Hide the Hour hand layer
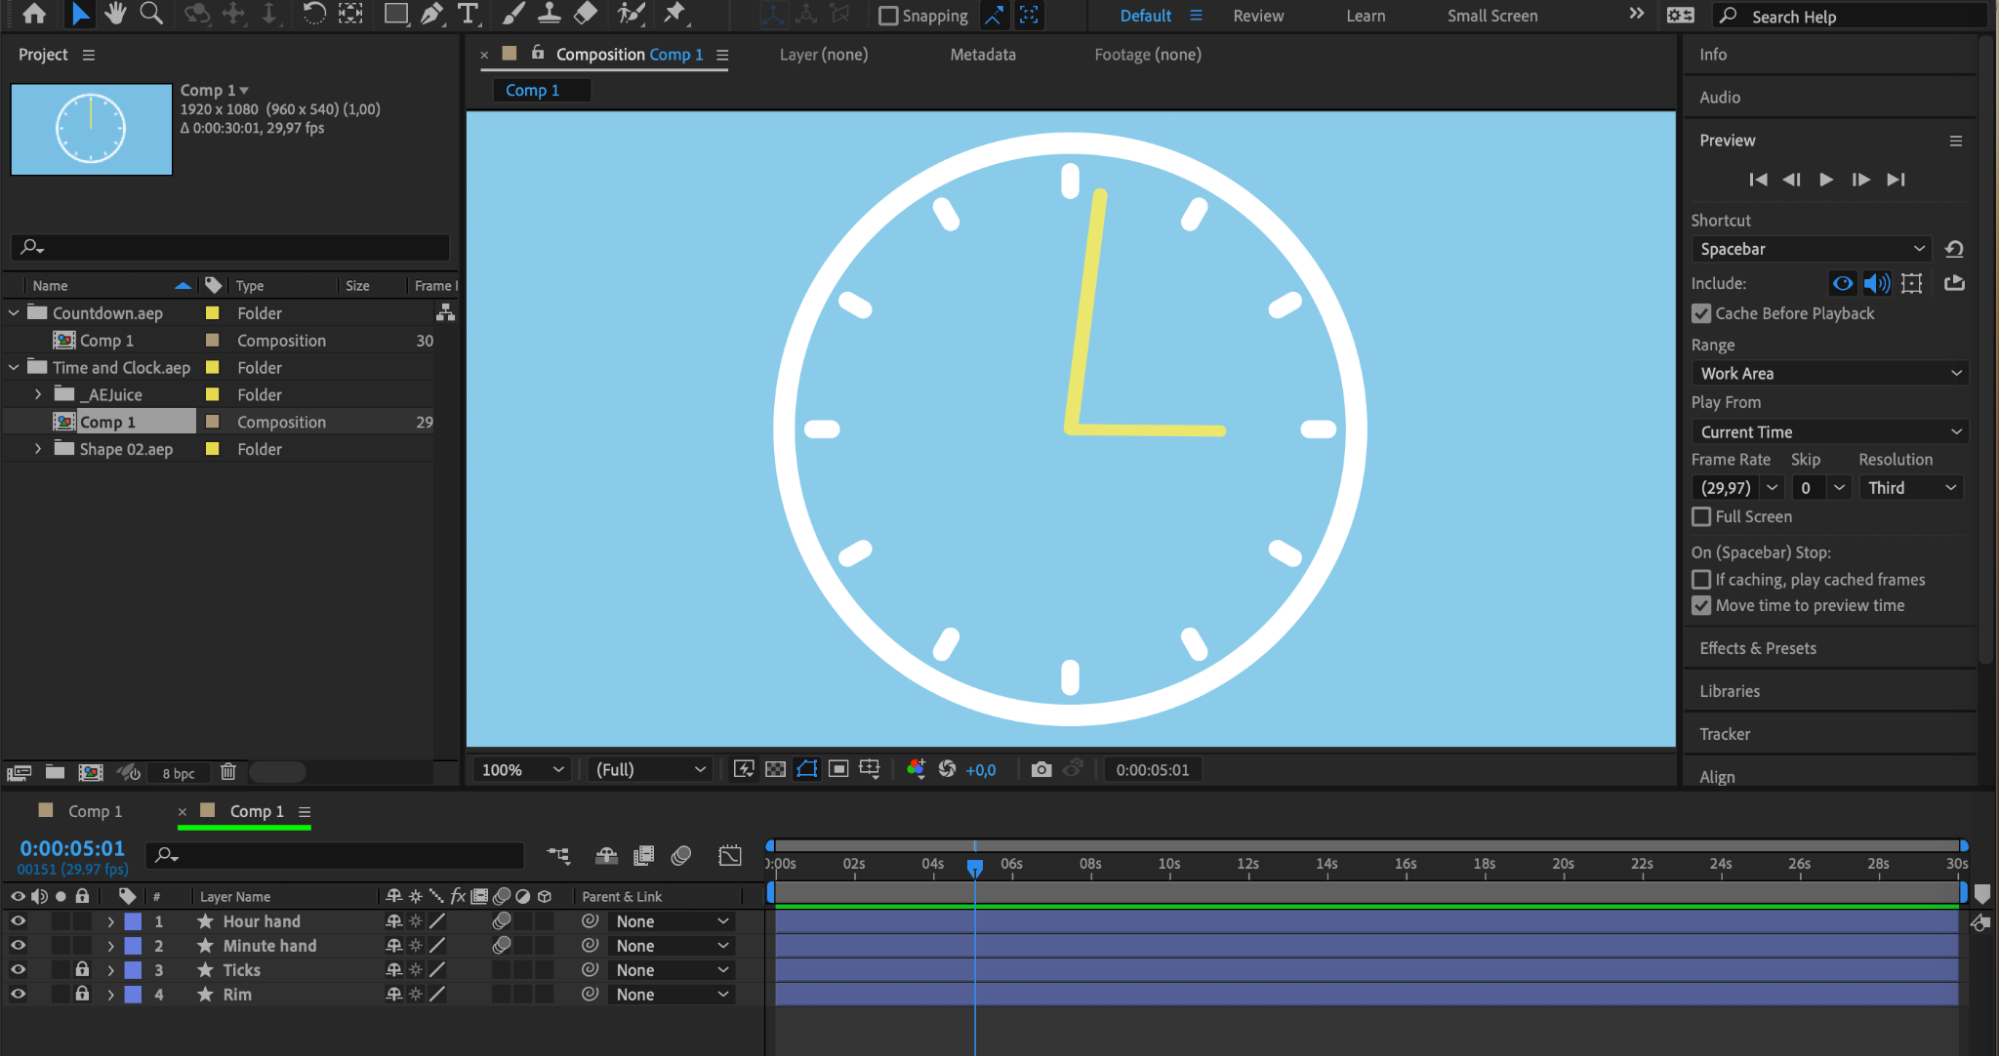1999x1057 pixels. coord(18,921)
